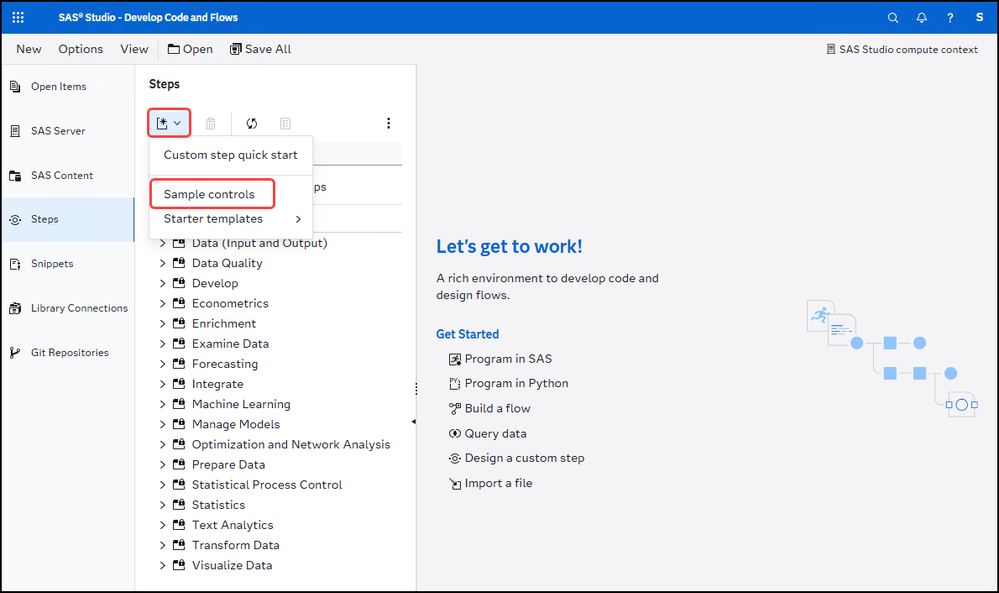This screenshot has width=999, height=593.
Task: Open the View menu
Action: coord(134,49)
